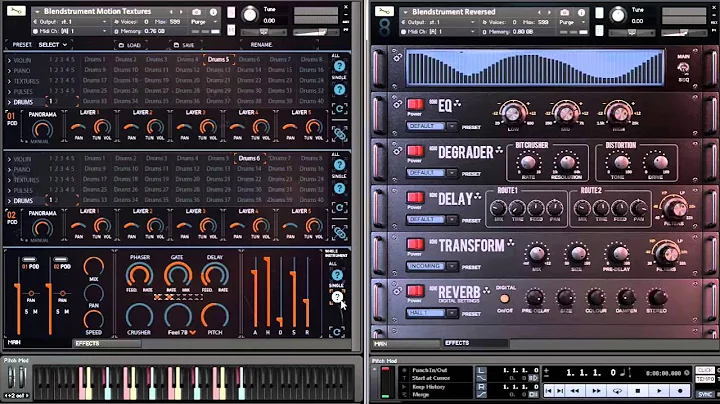Click the MAIN/SEQ switch icon beside the sequencer display
This screenshot has height=404, width=720.
click(x=683, y=68)
